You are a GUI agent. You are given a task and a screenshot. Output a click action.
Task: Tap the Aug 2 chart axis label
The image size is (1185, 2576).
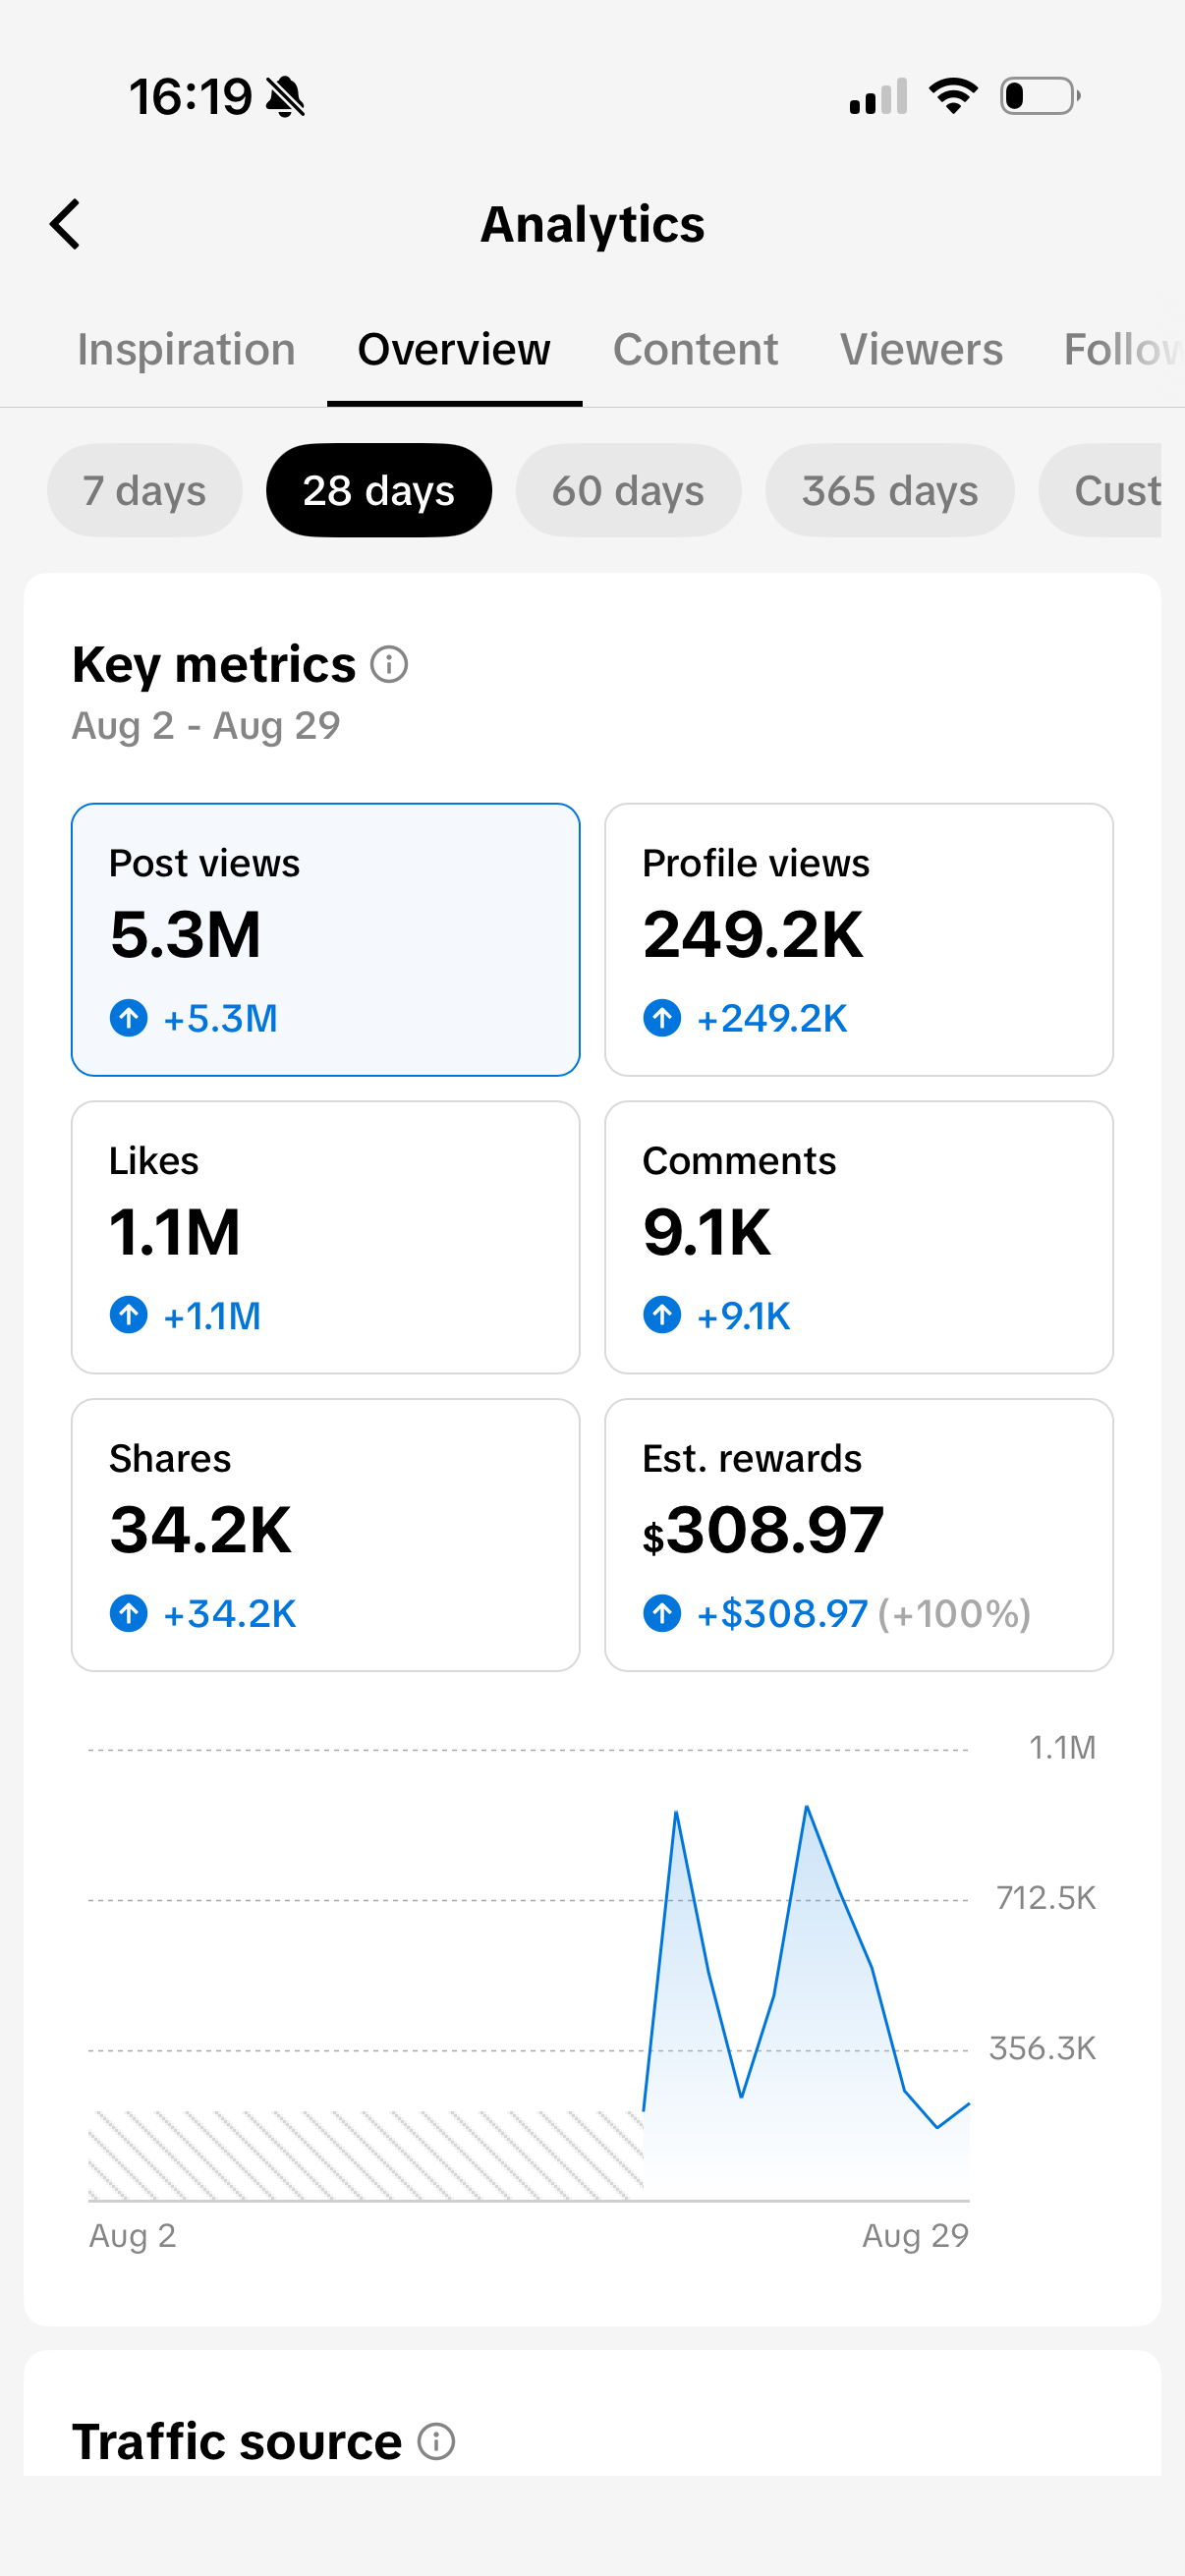click(x=132, y=2235)
